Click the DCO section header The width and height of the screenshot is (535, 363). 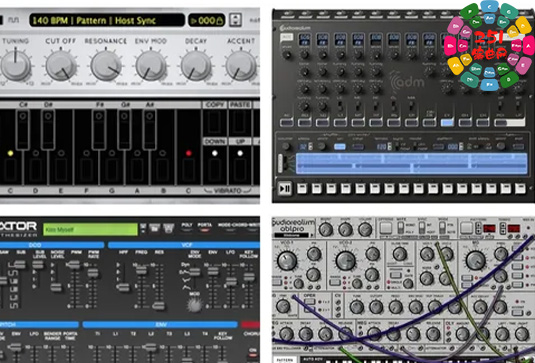point(52,245)
